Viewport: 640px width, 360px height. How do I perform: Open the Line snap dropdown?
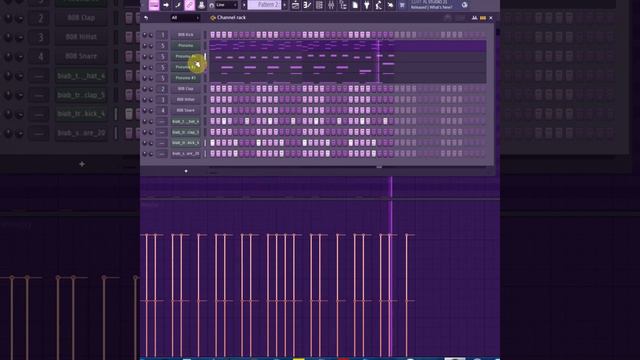227,5
